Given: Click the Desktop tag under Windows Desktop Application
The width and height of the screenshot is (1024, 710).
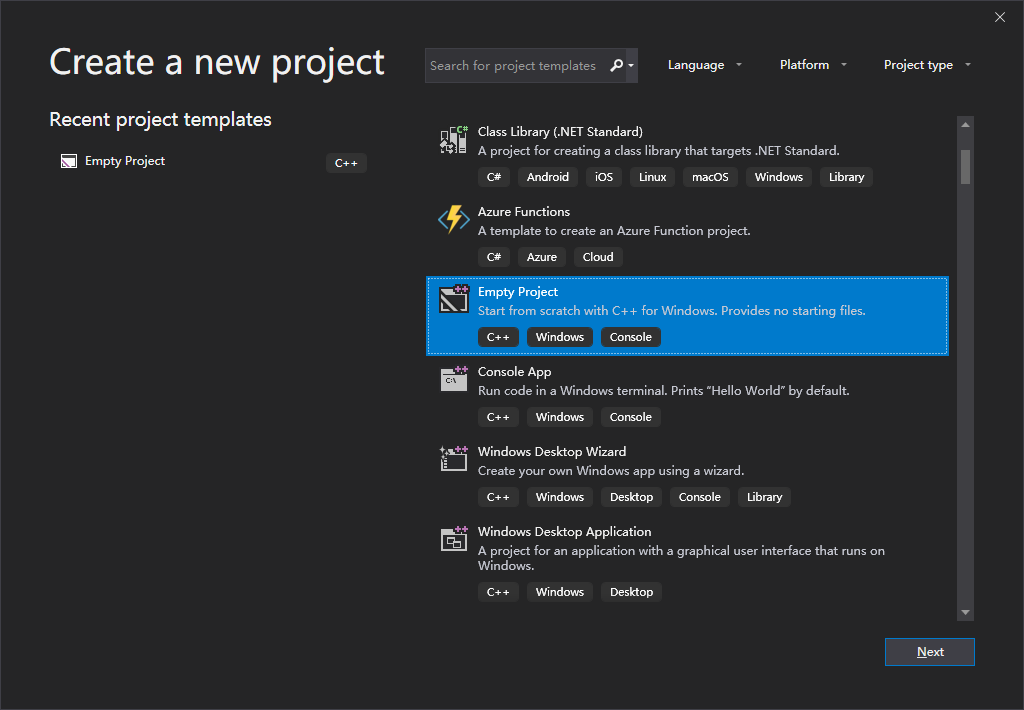Looking at the screenshot, I should [x=631, y=591].
